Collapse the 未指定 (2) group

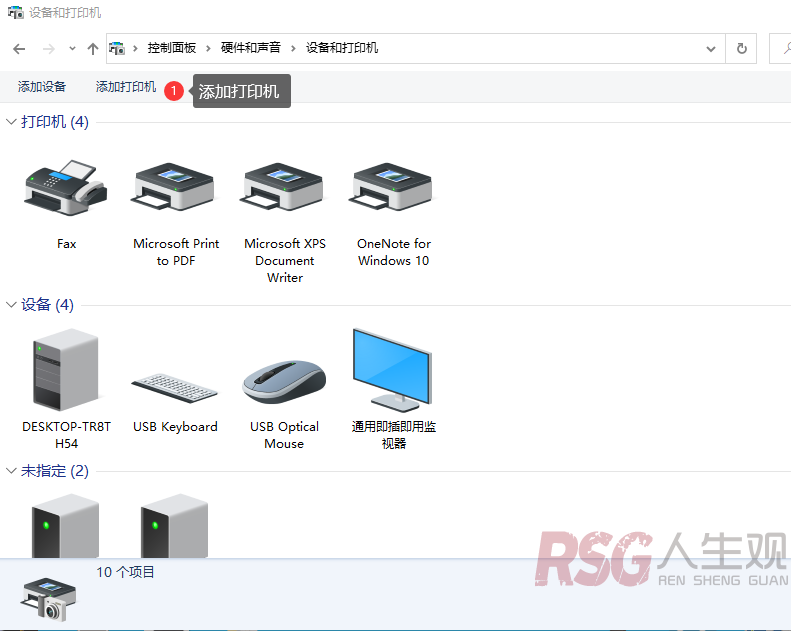point(11,471)
